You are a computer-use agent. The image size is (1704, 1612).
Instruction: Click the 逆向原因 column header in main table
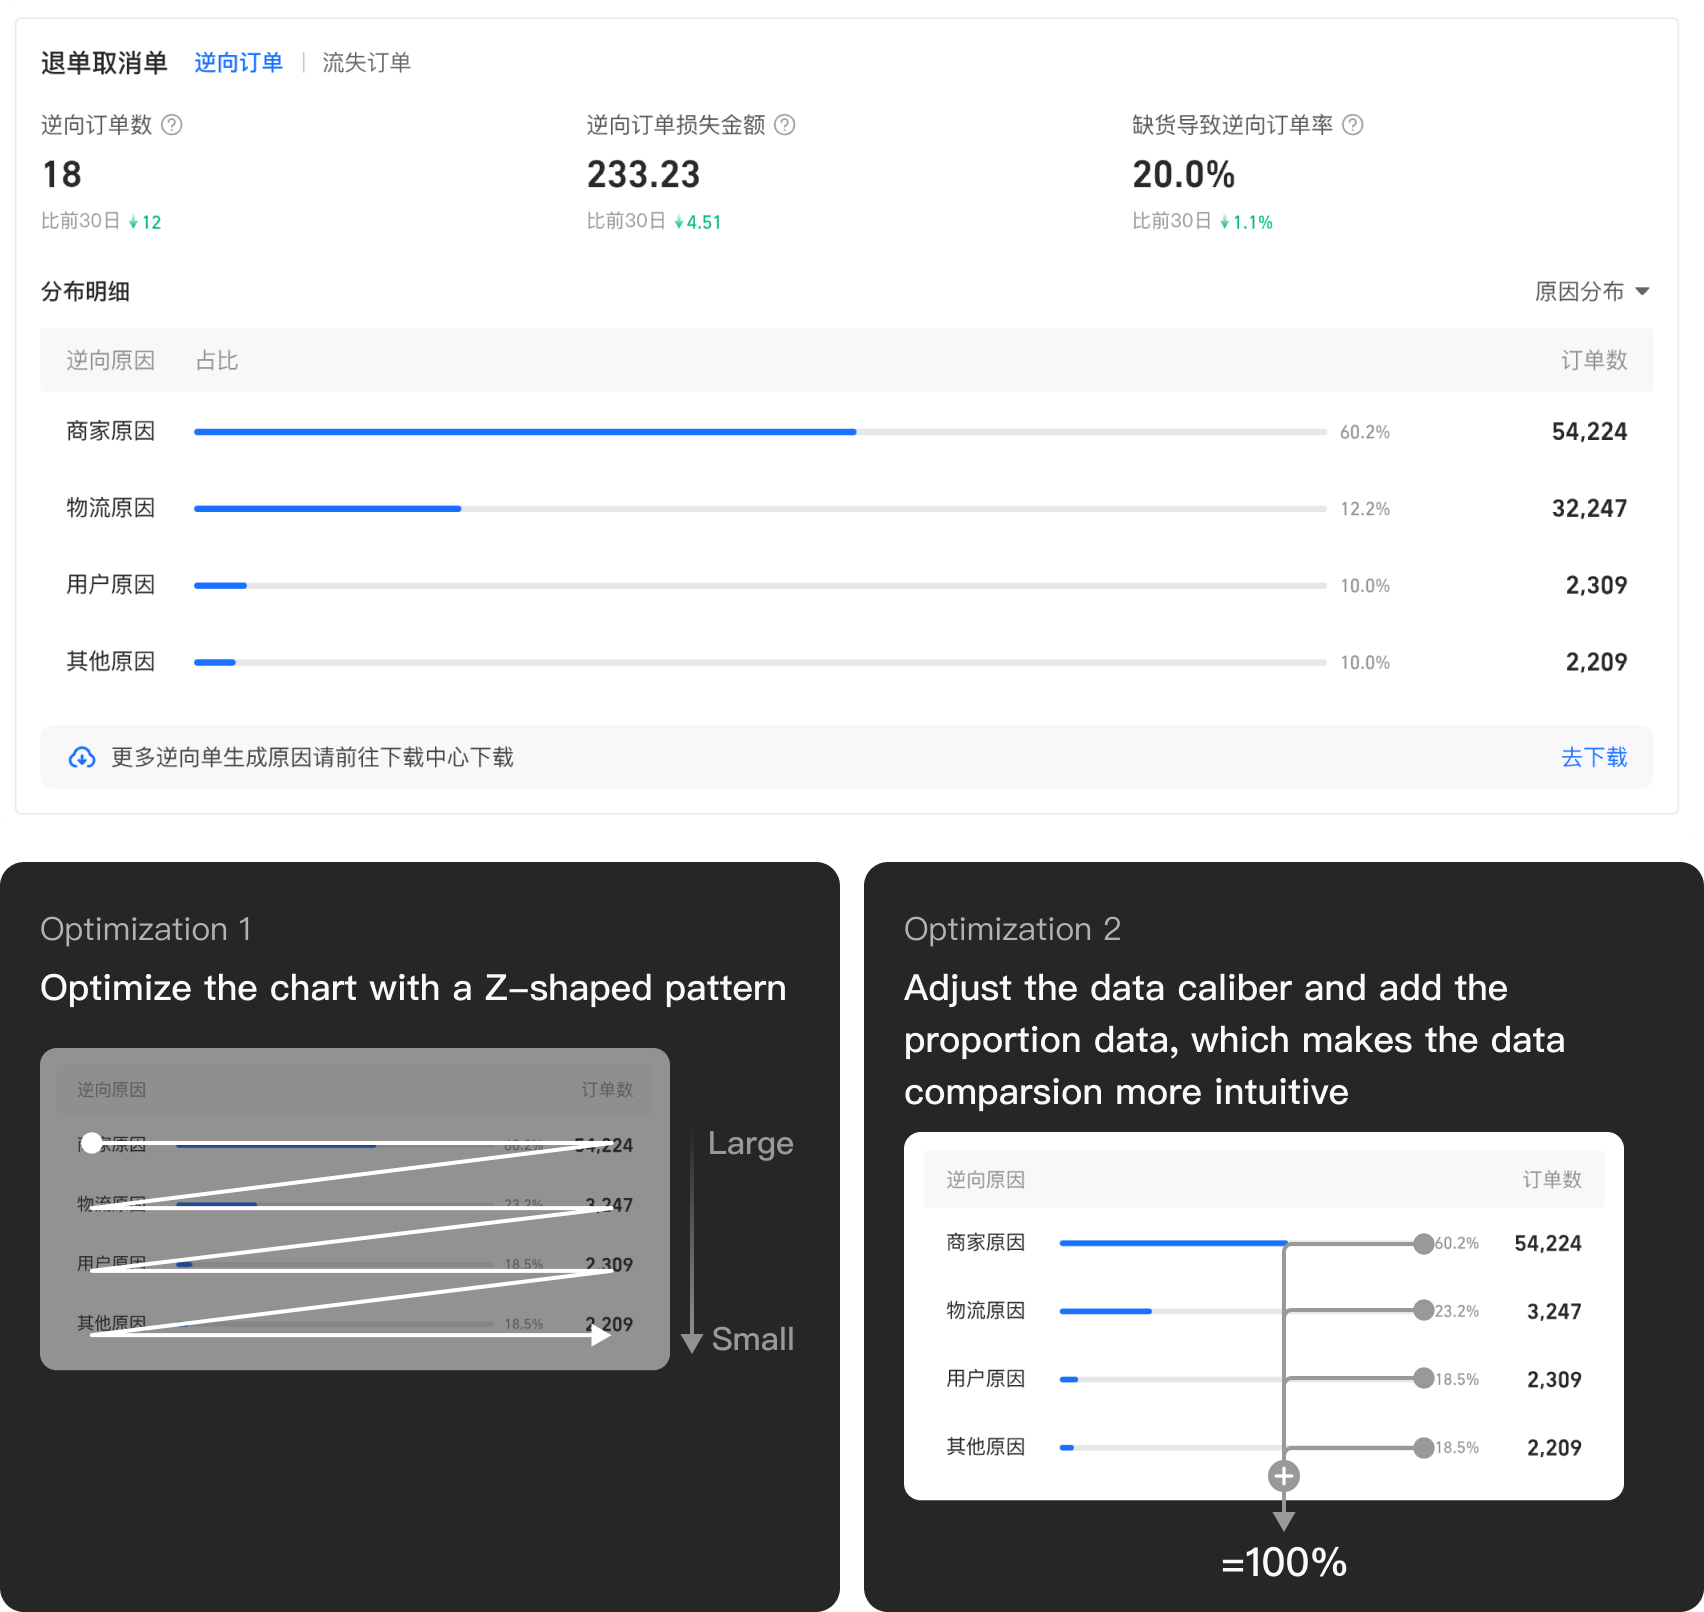tap(110, 361)
